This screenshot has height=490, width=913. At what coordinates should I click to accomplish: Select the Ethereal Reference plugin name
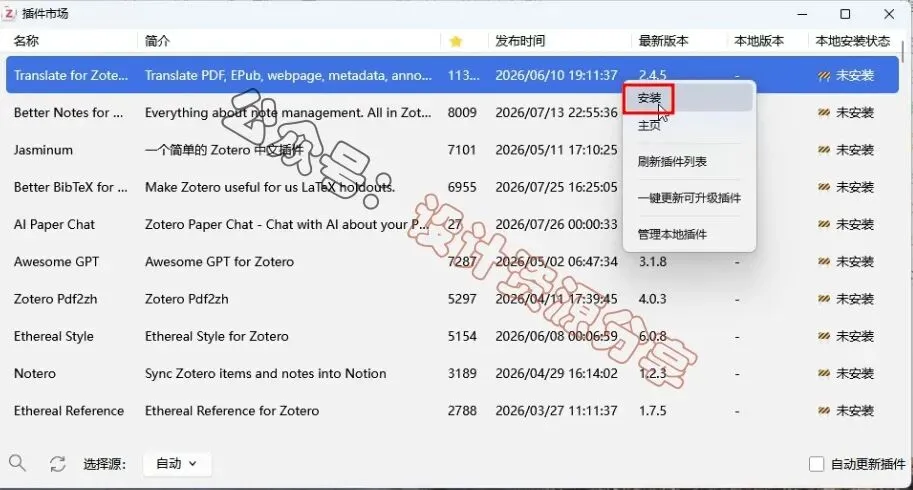[69, 410]
